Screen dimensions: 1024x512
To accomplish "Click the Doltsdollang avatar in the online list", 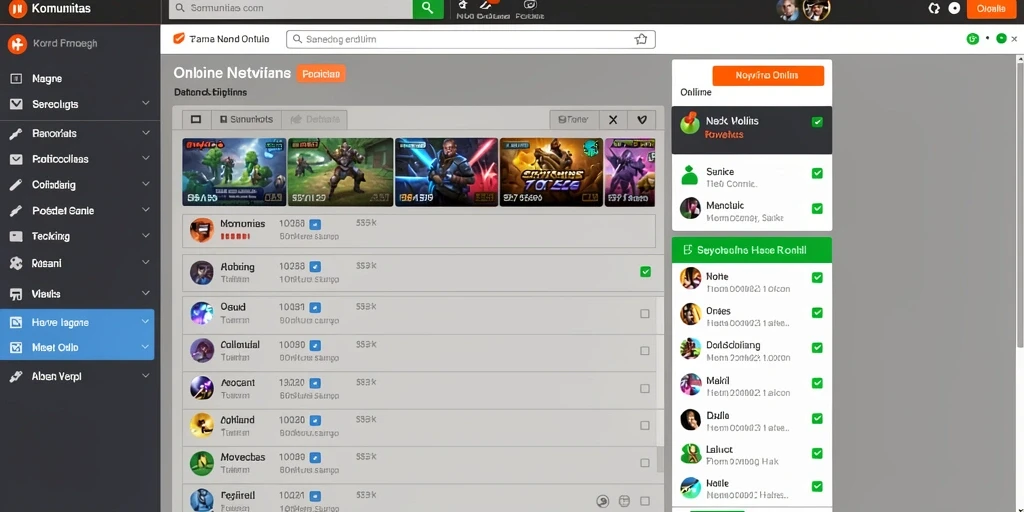I will coord(690,348).
